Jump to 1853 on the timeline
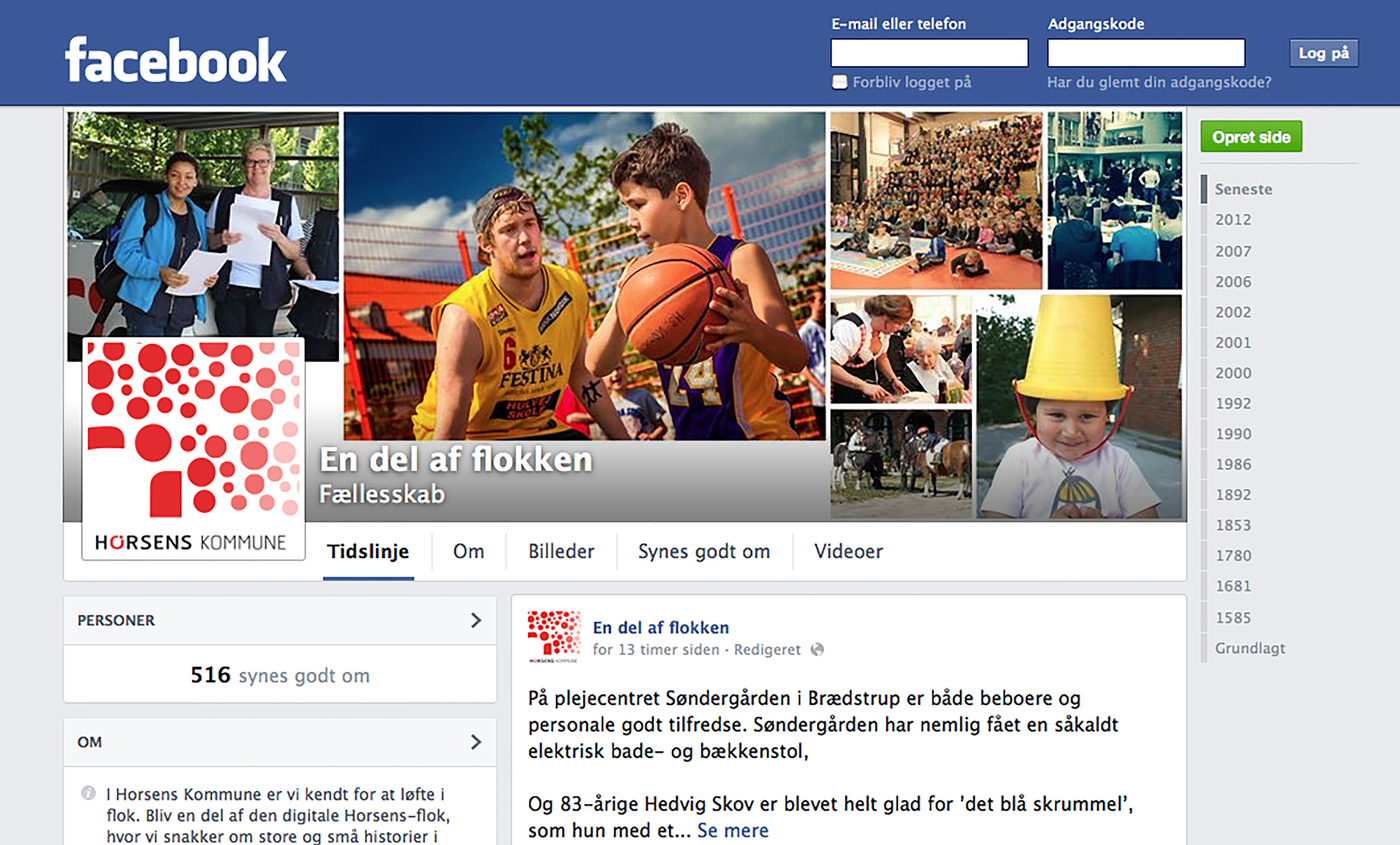 coord(1233,525)
